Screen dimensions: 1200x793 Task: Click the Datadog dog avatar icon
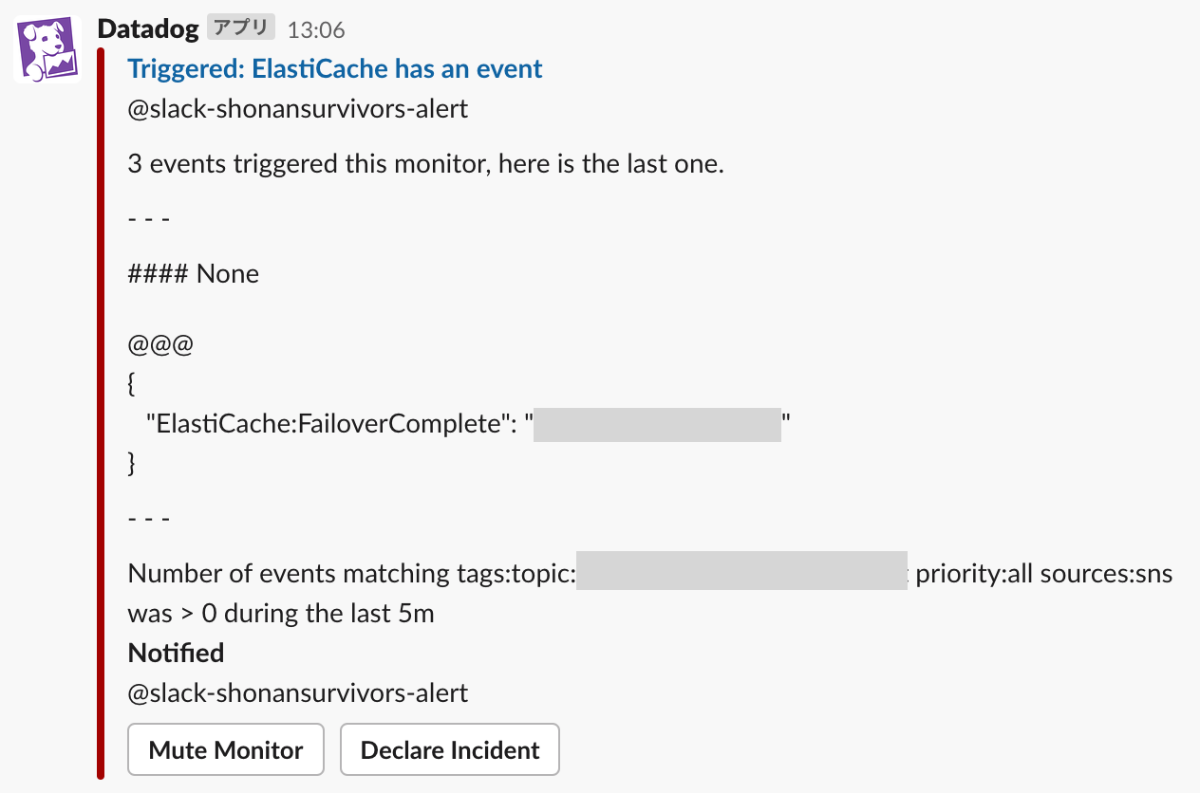coord(47,49)
